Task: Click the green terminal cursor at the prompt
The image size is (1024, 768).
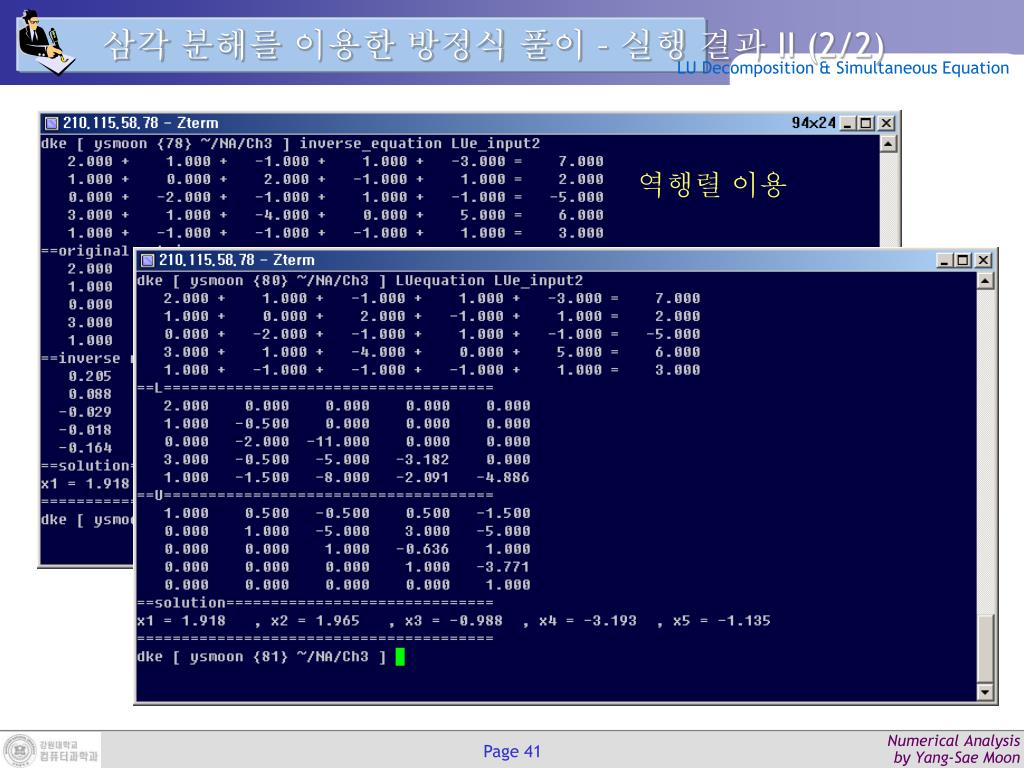Action: tap(400, 656)
